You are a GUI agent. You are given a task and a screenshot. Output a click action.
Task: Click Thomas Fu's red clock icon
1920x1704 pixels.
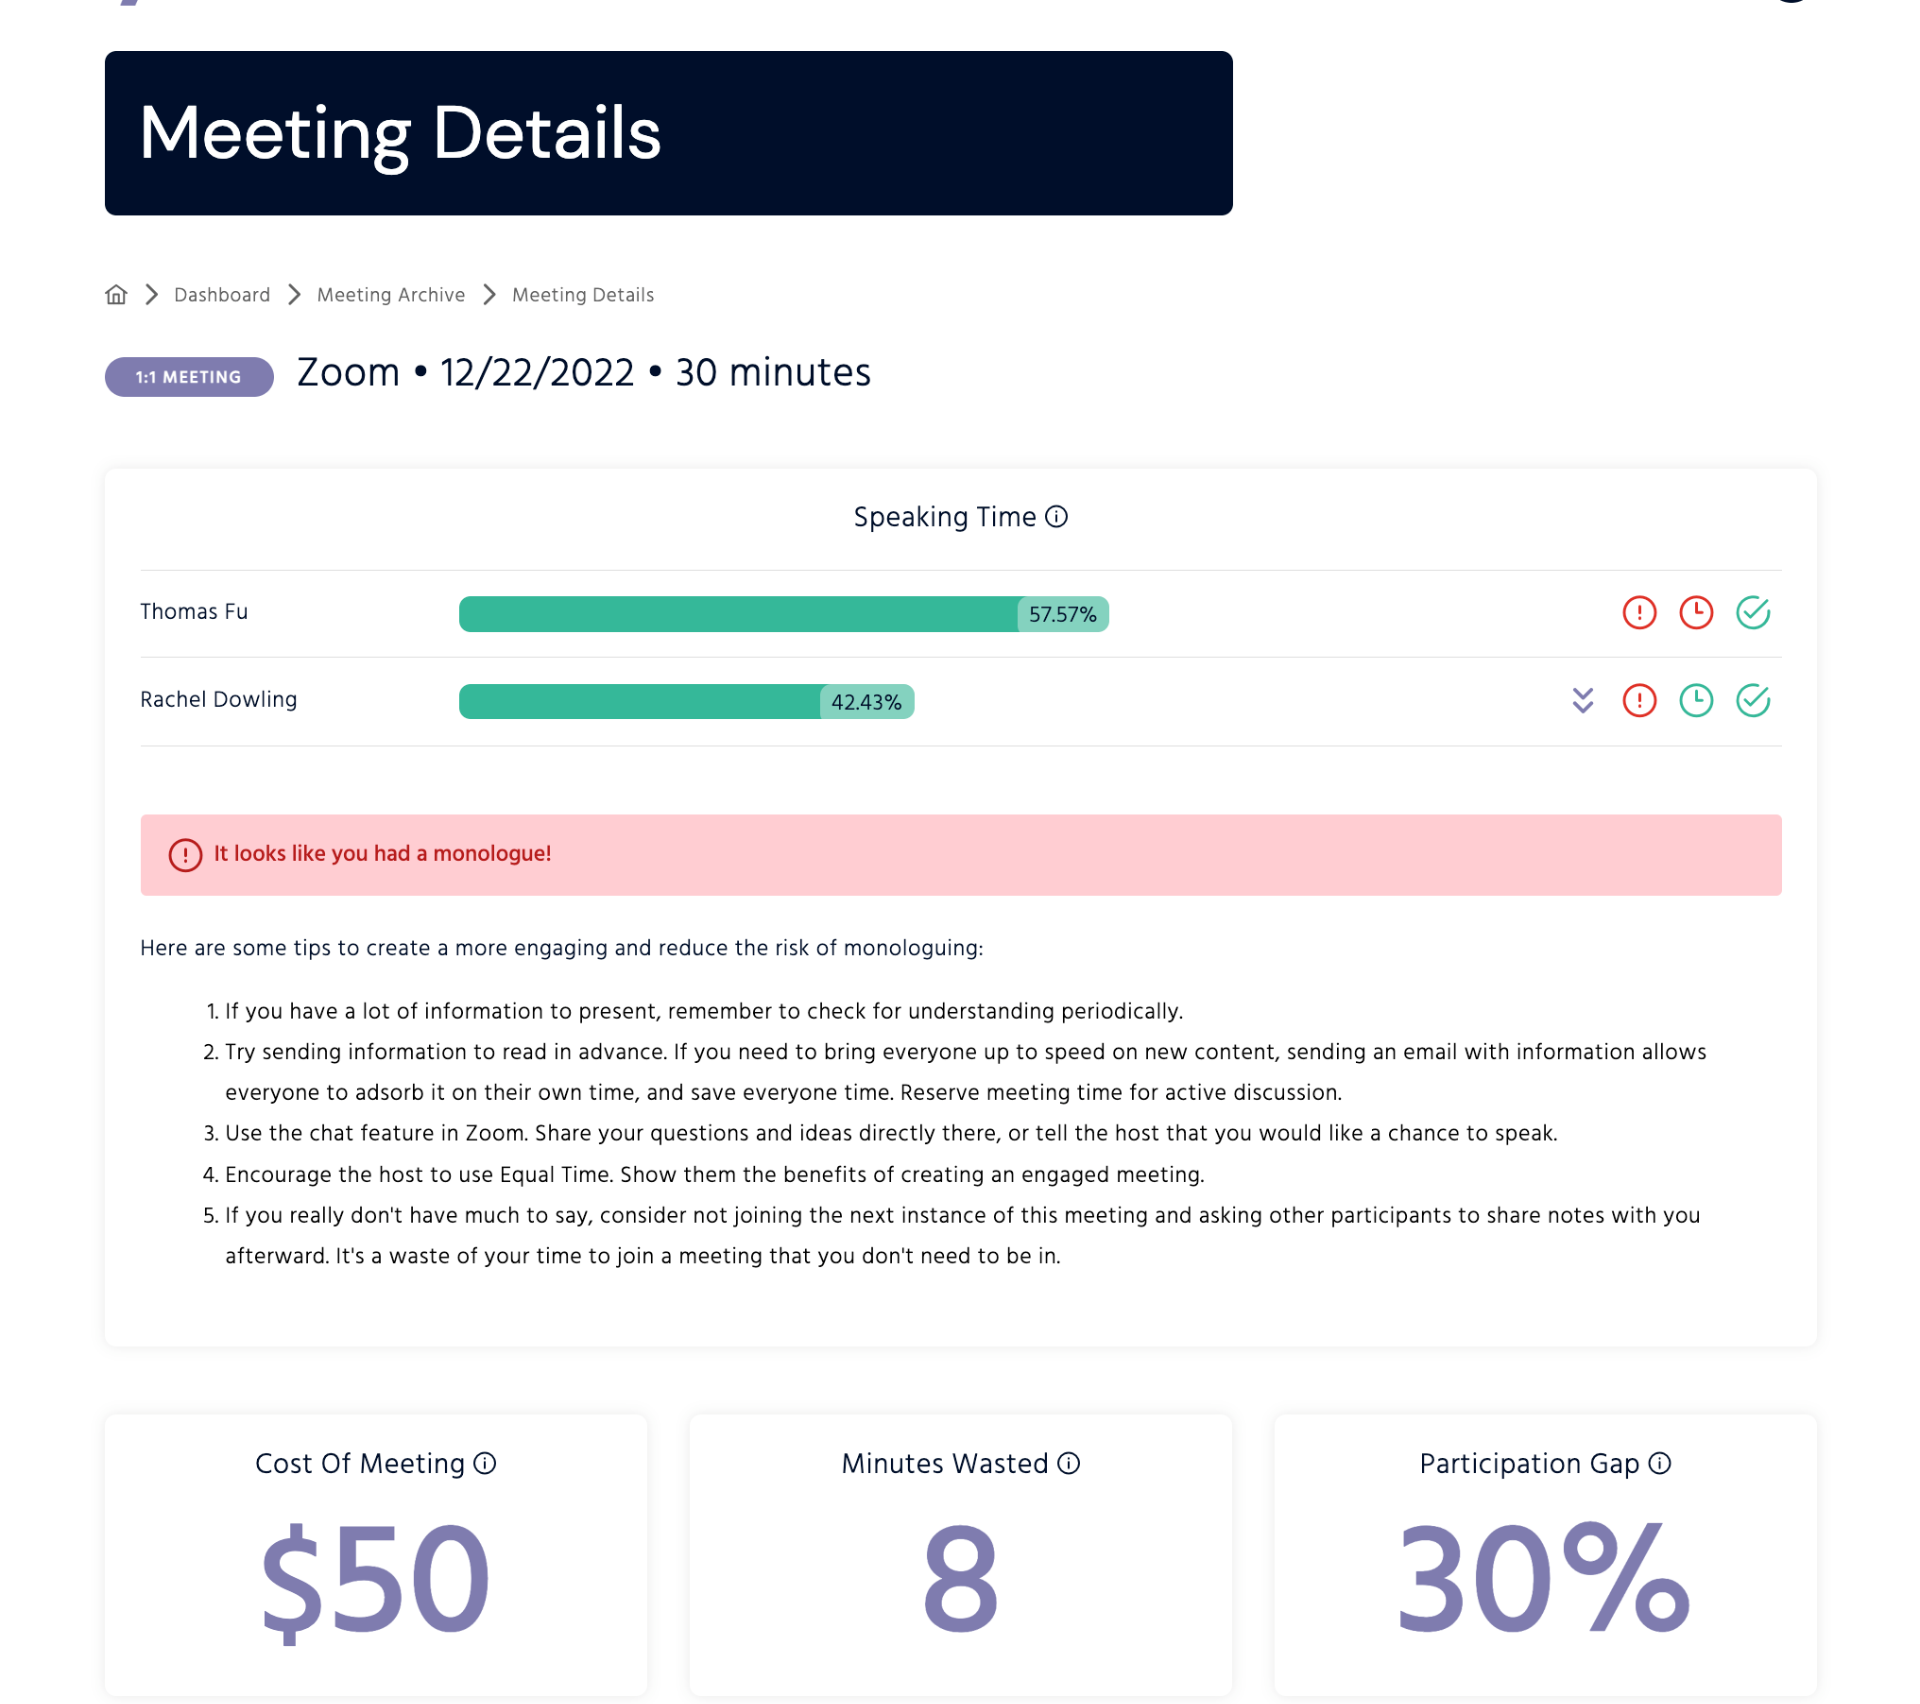(1696, 612)
